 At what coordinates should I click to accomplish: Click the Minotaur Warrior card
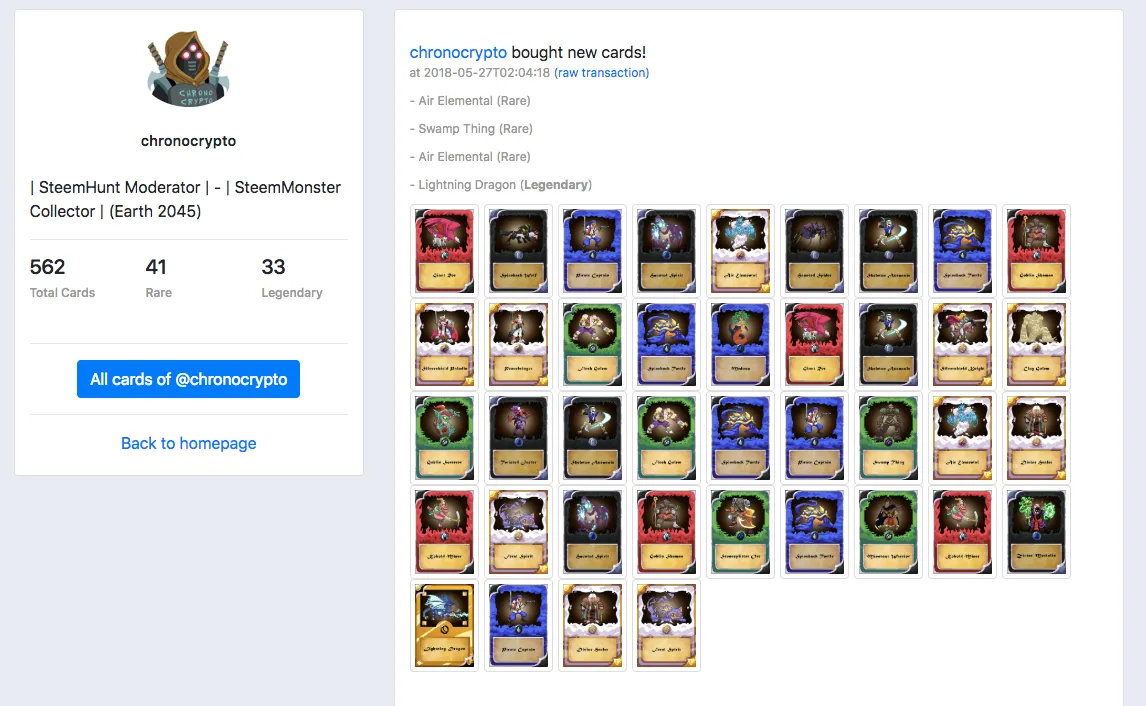click(x=888, y=532)
